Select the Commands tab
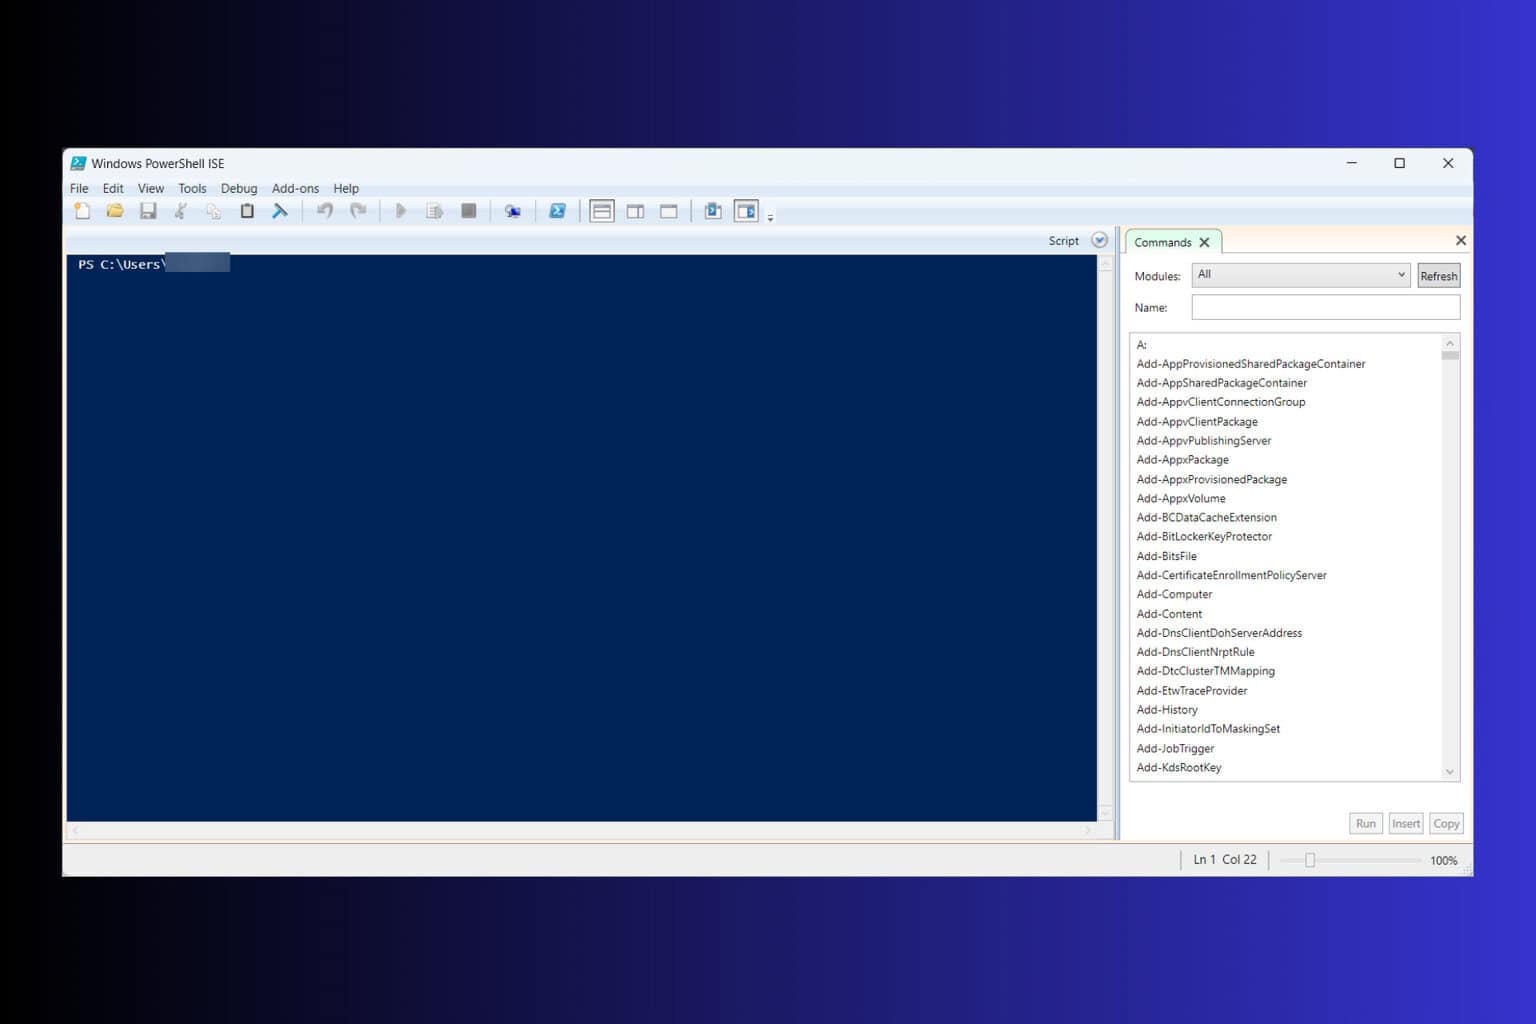 [1162, 242]
